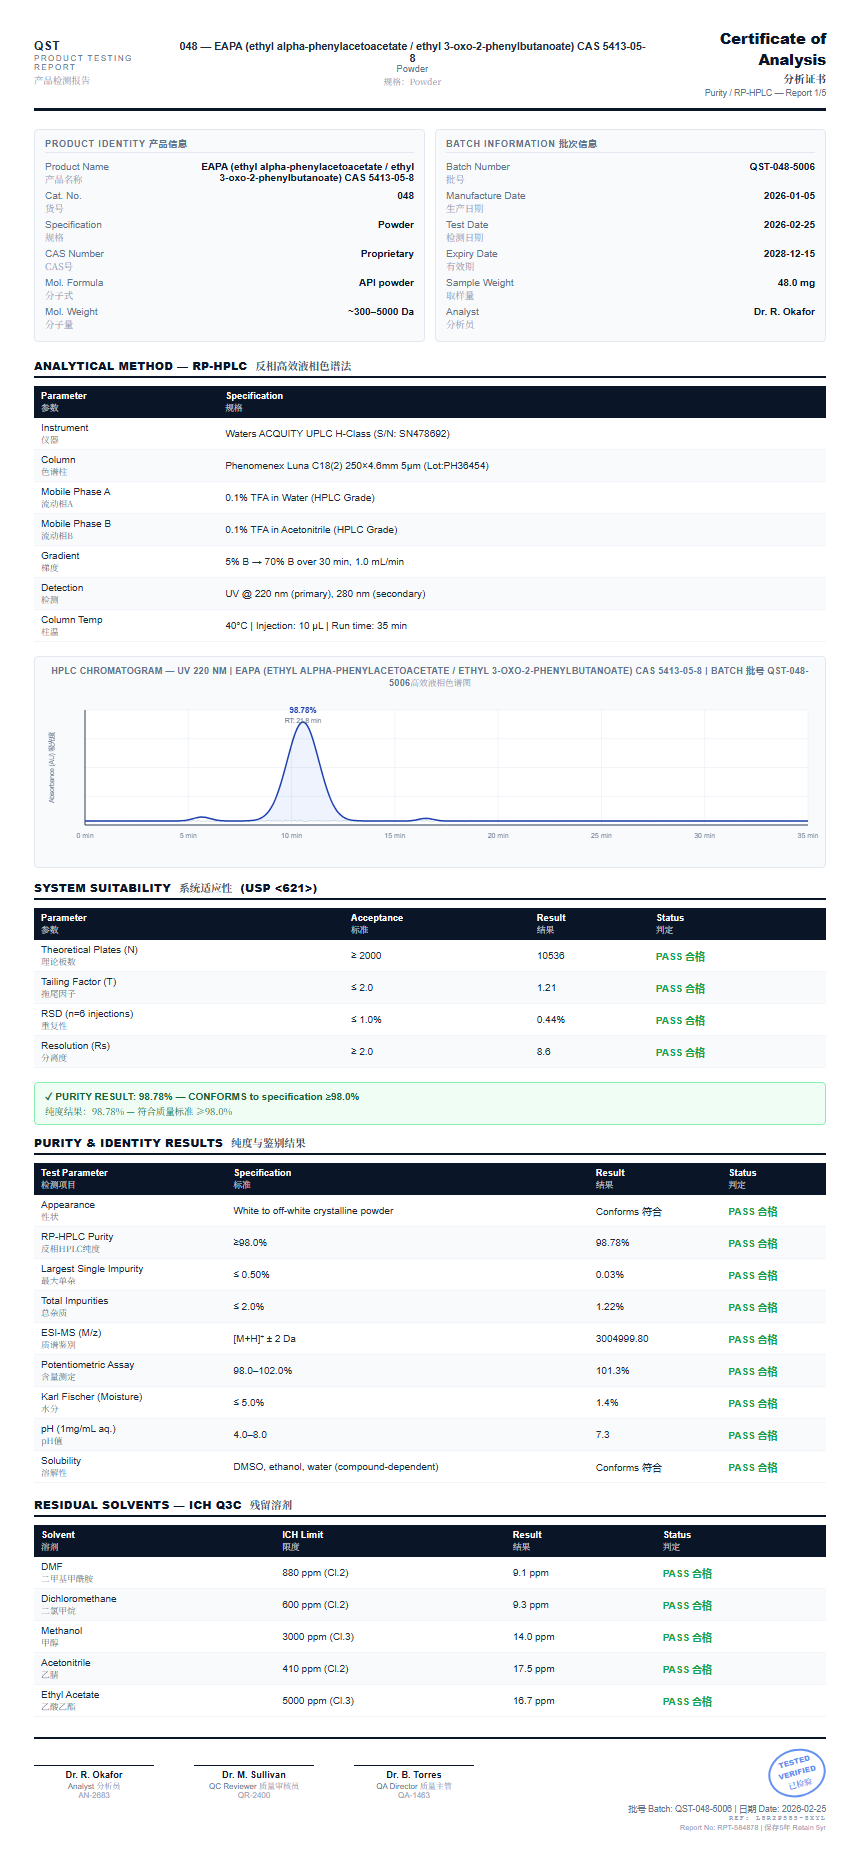Click the HPLC chromatogram title text

(x=430, y=677)
